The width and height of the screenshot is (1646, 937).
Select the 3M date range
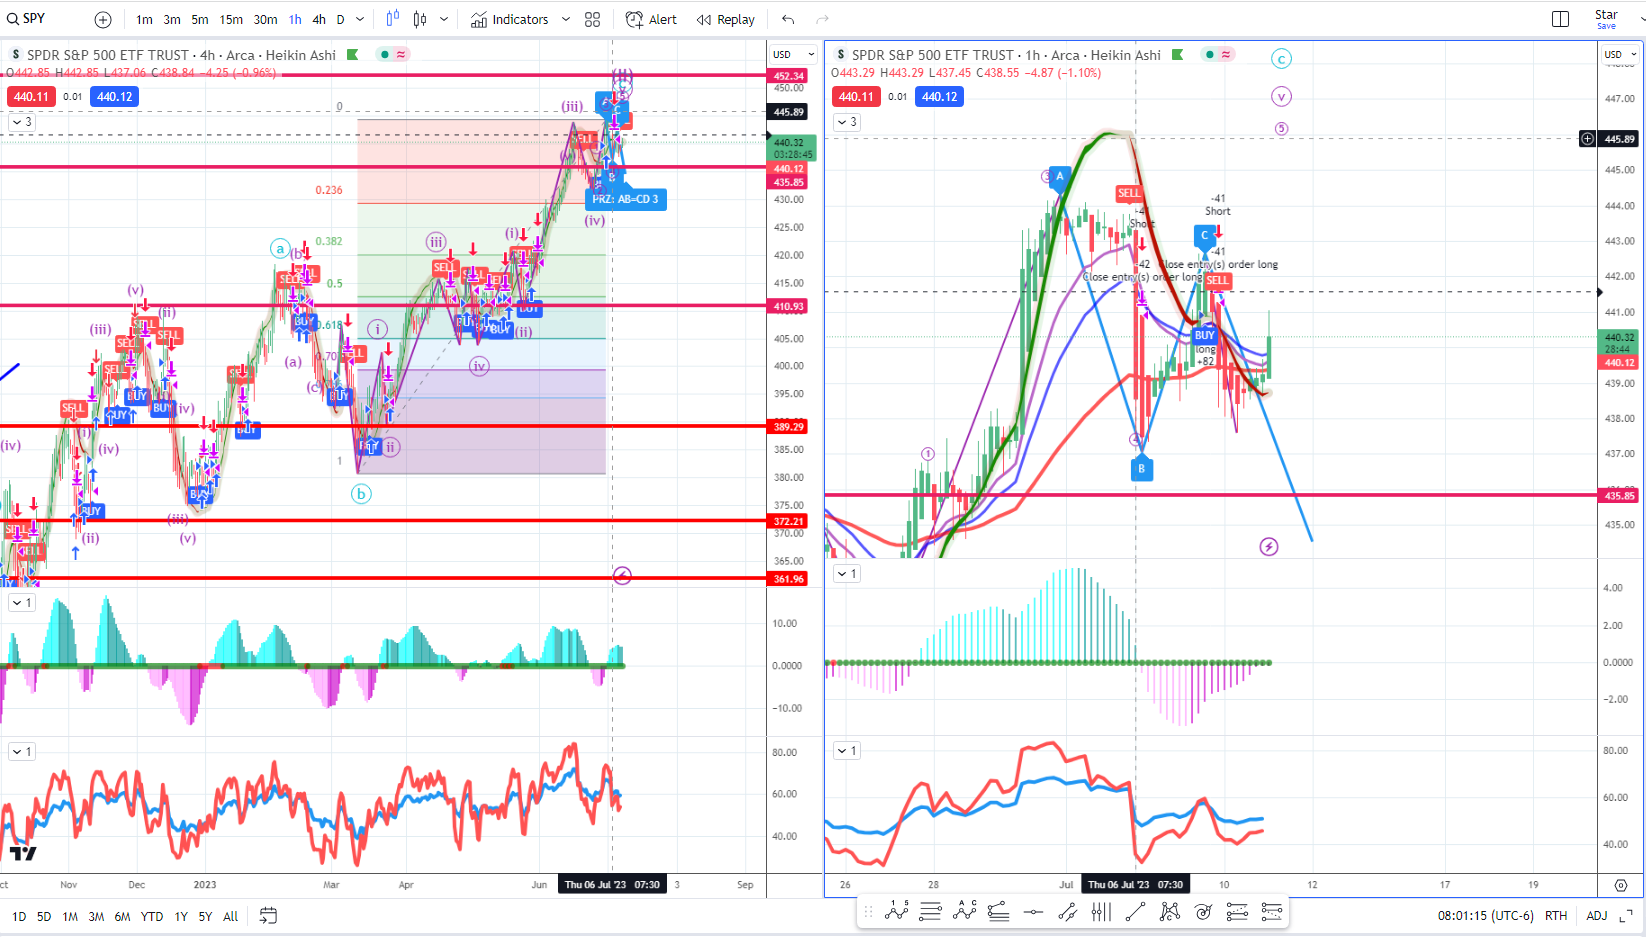tap(96, 916)
